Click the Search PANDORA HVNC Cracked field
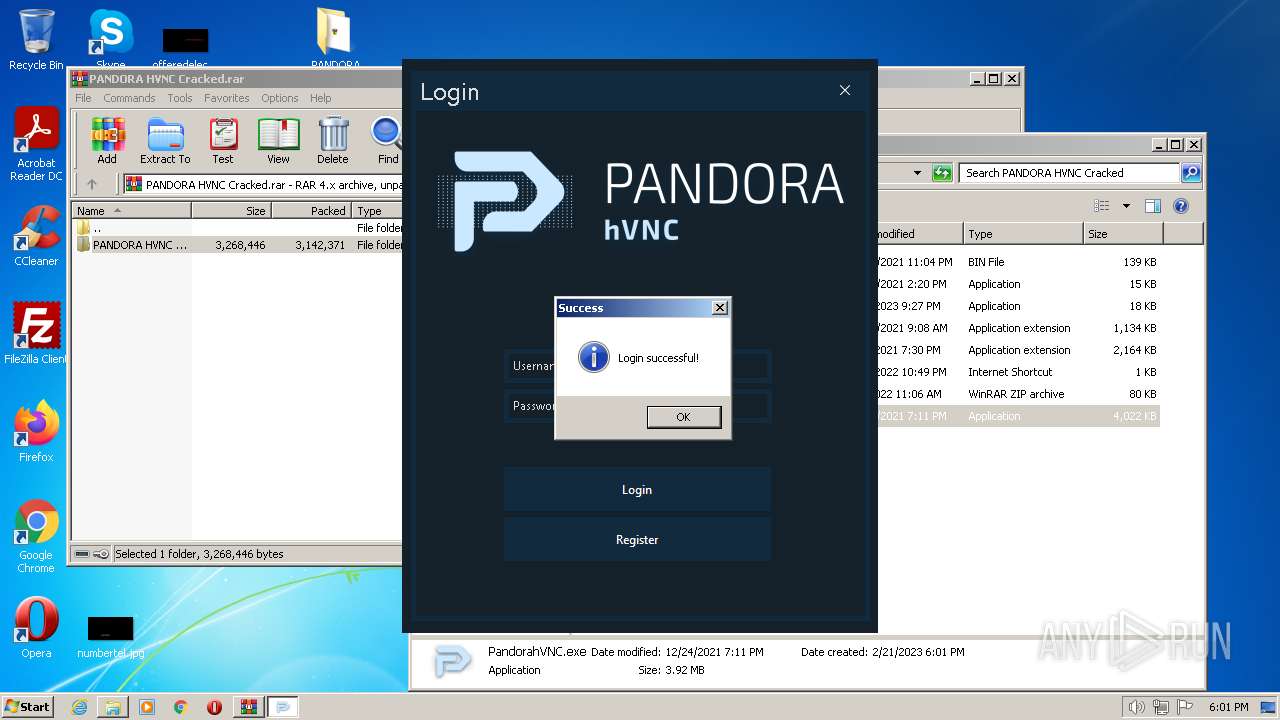 (x=1068, y=173)
